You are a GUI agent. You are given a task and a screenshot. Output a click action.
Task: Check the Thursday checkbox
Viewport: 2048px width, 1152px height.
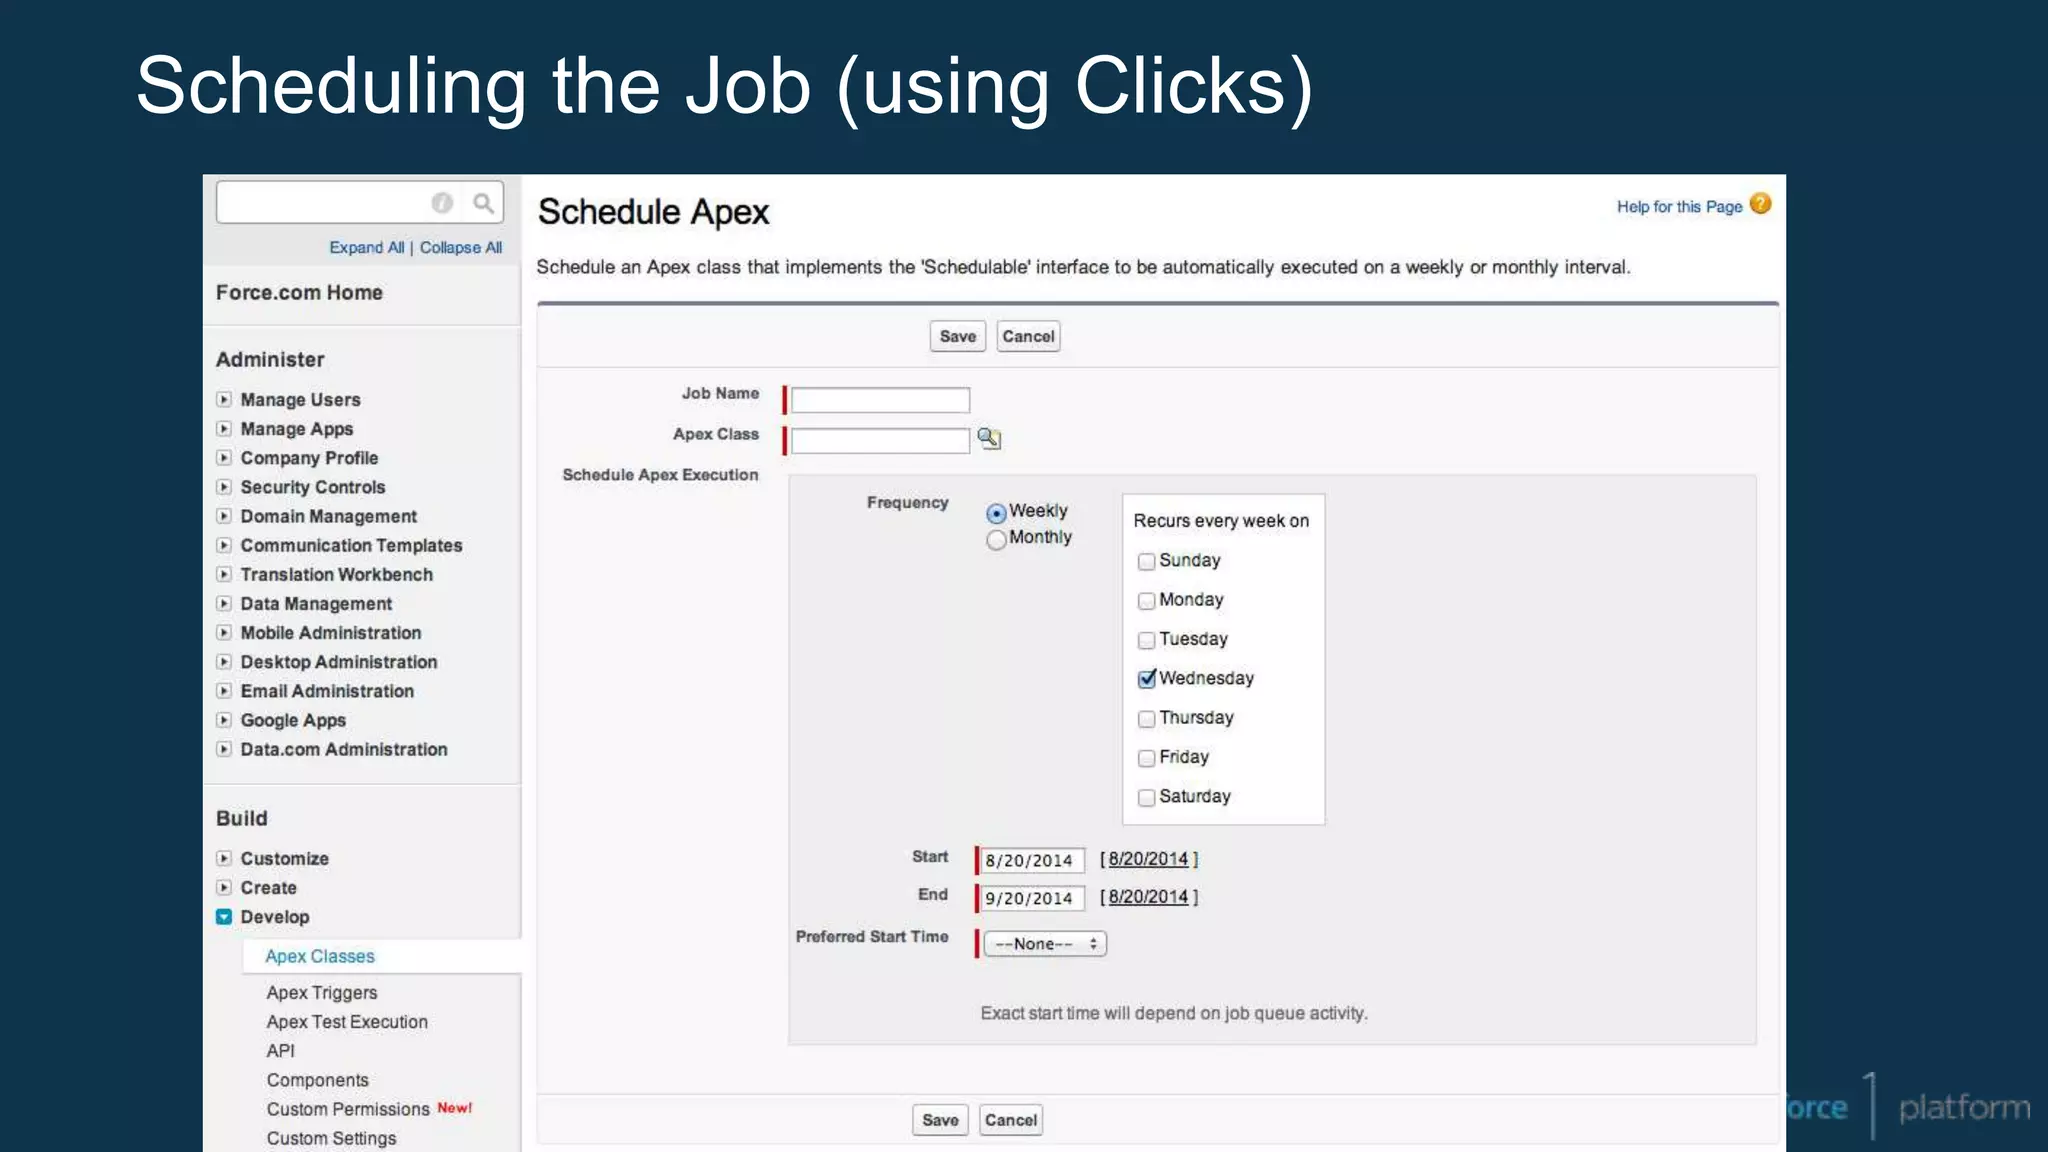click(1147, 719)
